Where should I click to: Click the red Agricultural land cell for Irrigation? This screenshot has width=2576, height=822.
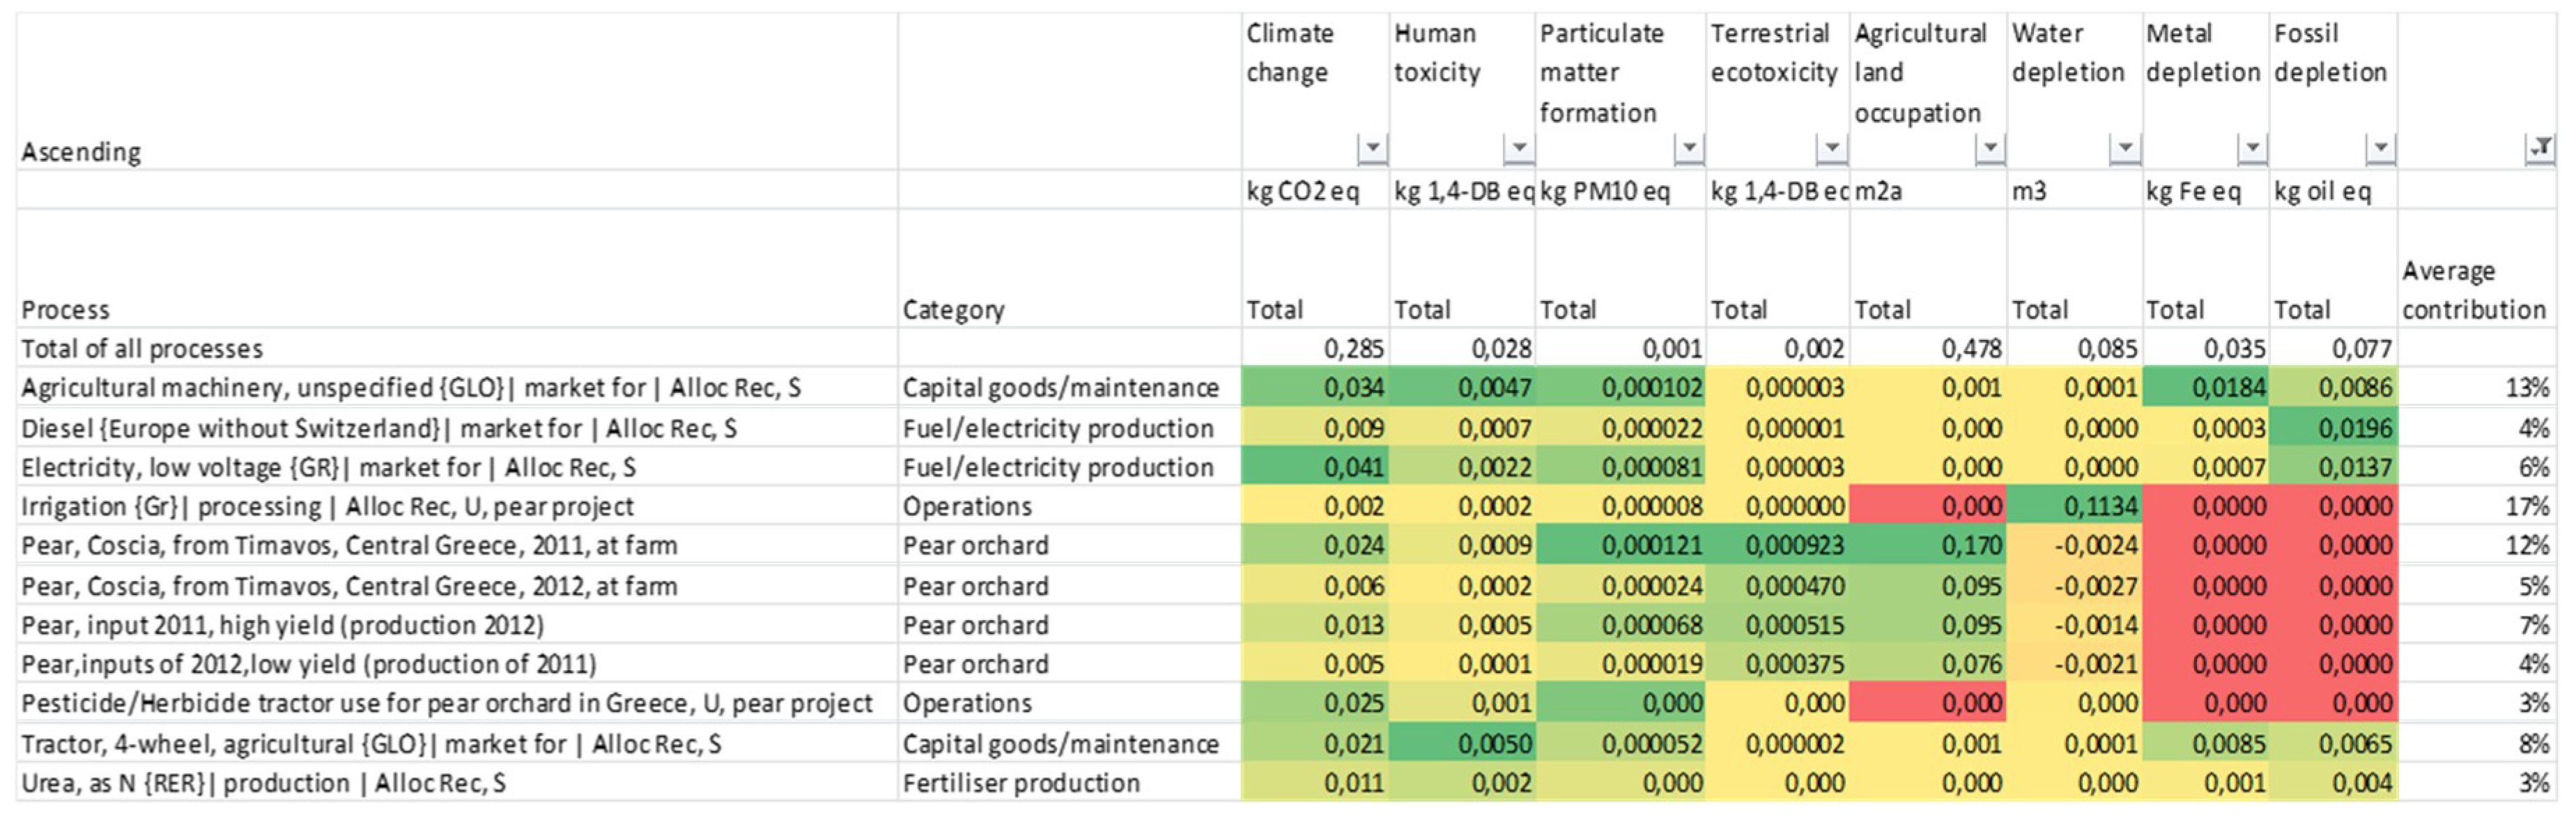pyautogui.click(x=1927, y=507)
